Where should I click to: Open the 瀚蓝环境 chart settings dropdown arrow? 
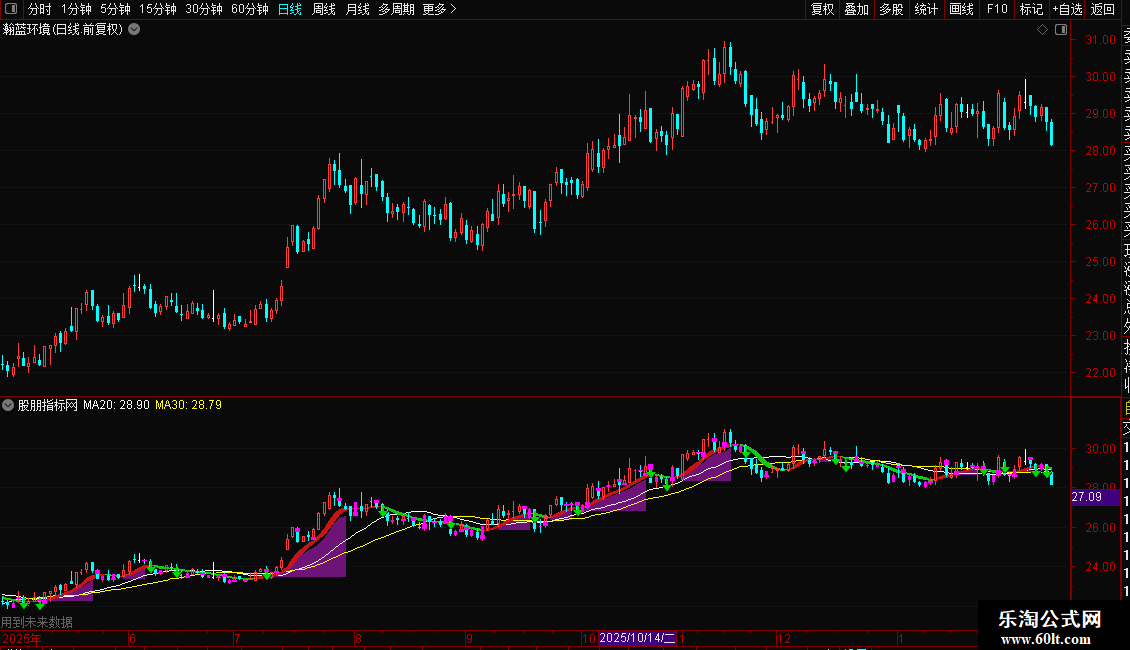pyautogui.click(x=134, y=30)
